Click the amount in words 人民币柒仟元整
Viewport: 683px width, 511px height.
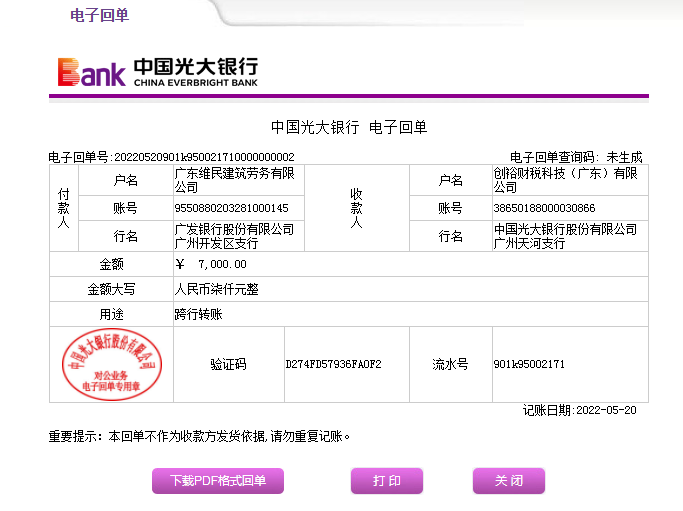(217, 289)
